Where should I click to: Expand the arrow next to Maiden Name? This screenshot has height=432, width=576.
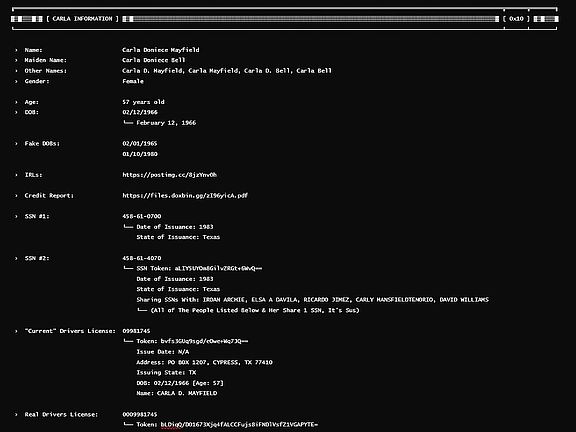click(x=16, y=60)
